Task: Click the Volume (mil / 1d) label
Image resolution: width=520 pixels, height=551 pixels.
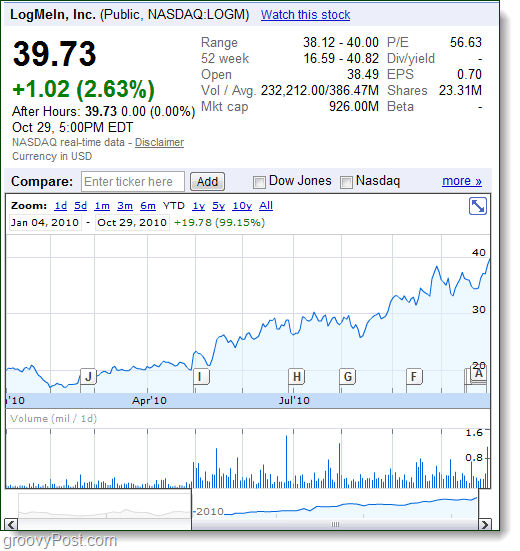Action: (53, 419)
